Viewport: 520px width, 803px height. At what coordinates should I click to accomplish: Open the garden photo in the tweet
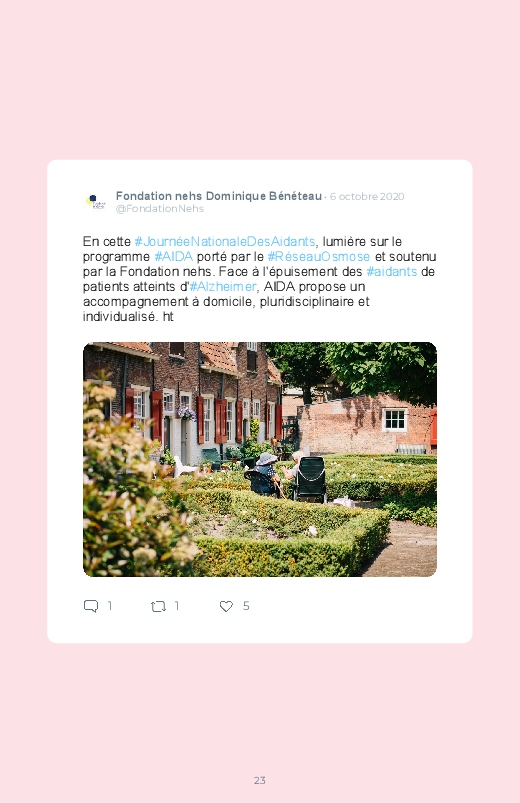[x=260, y=459]
